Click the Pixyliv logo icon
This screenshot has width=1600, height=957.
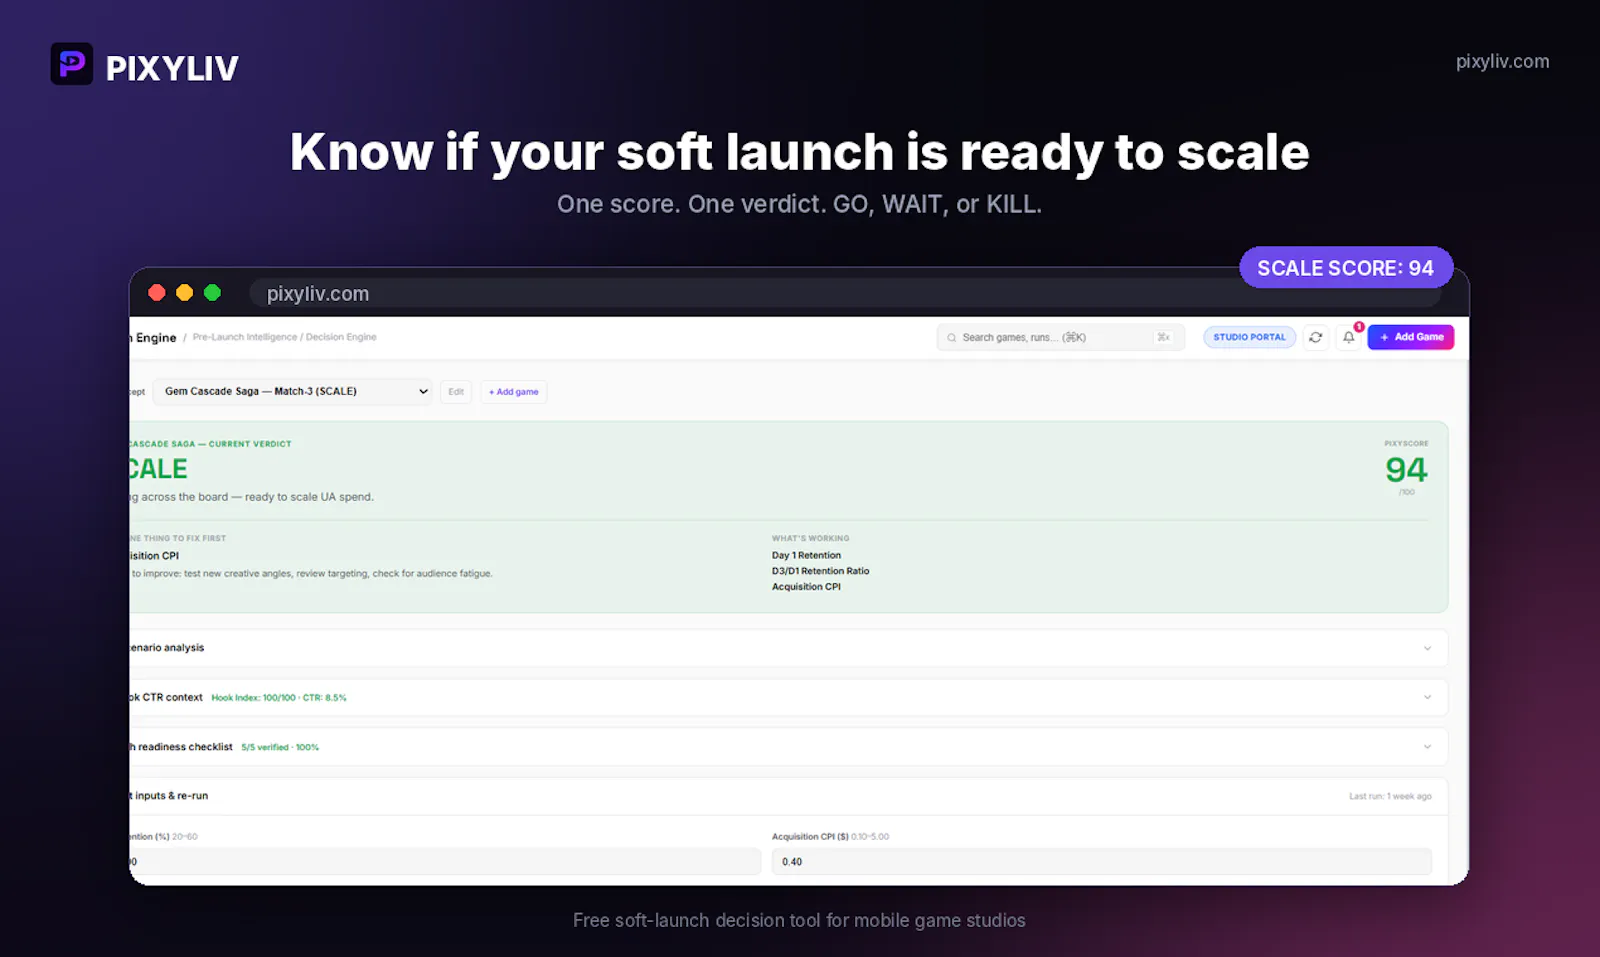click(72, 64)
